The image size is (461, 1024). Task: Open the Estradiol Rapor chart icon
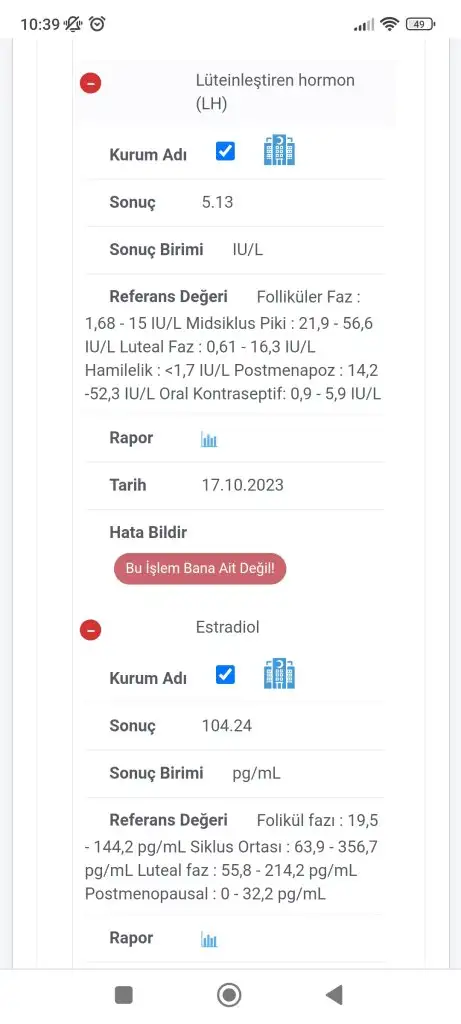(x=209, y=940)
